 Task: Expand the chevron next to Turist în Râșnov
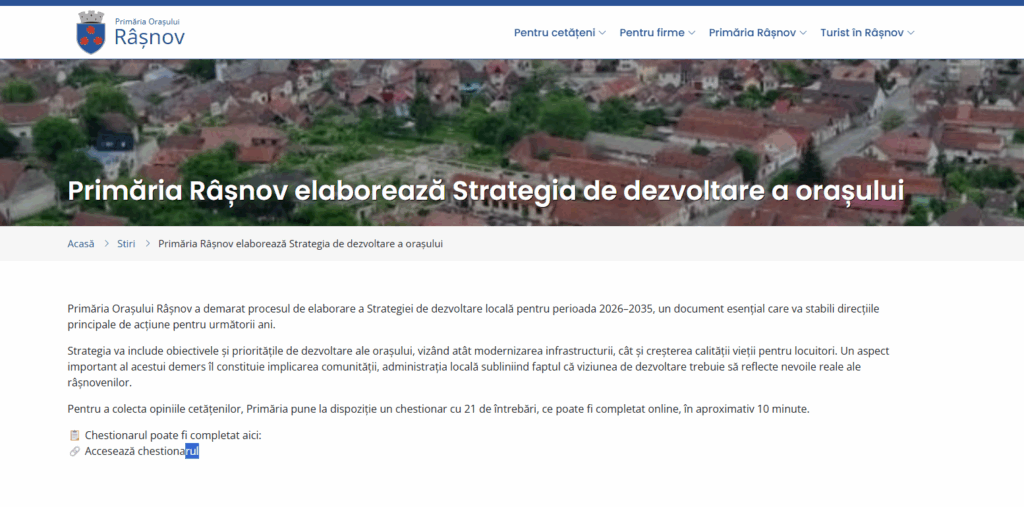coord(911,33)
